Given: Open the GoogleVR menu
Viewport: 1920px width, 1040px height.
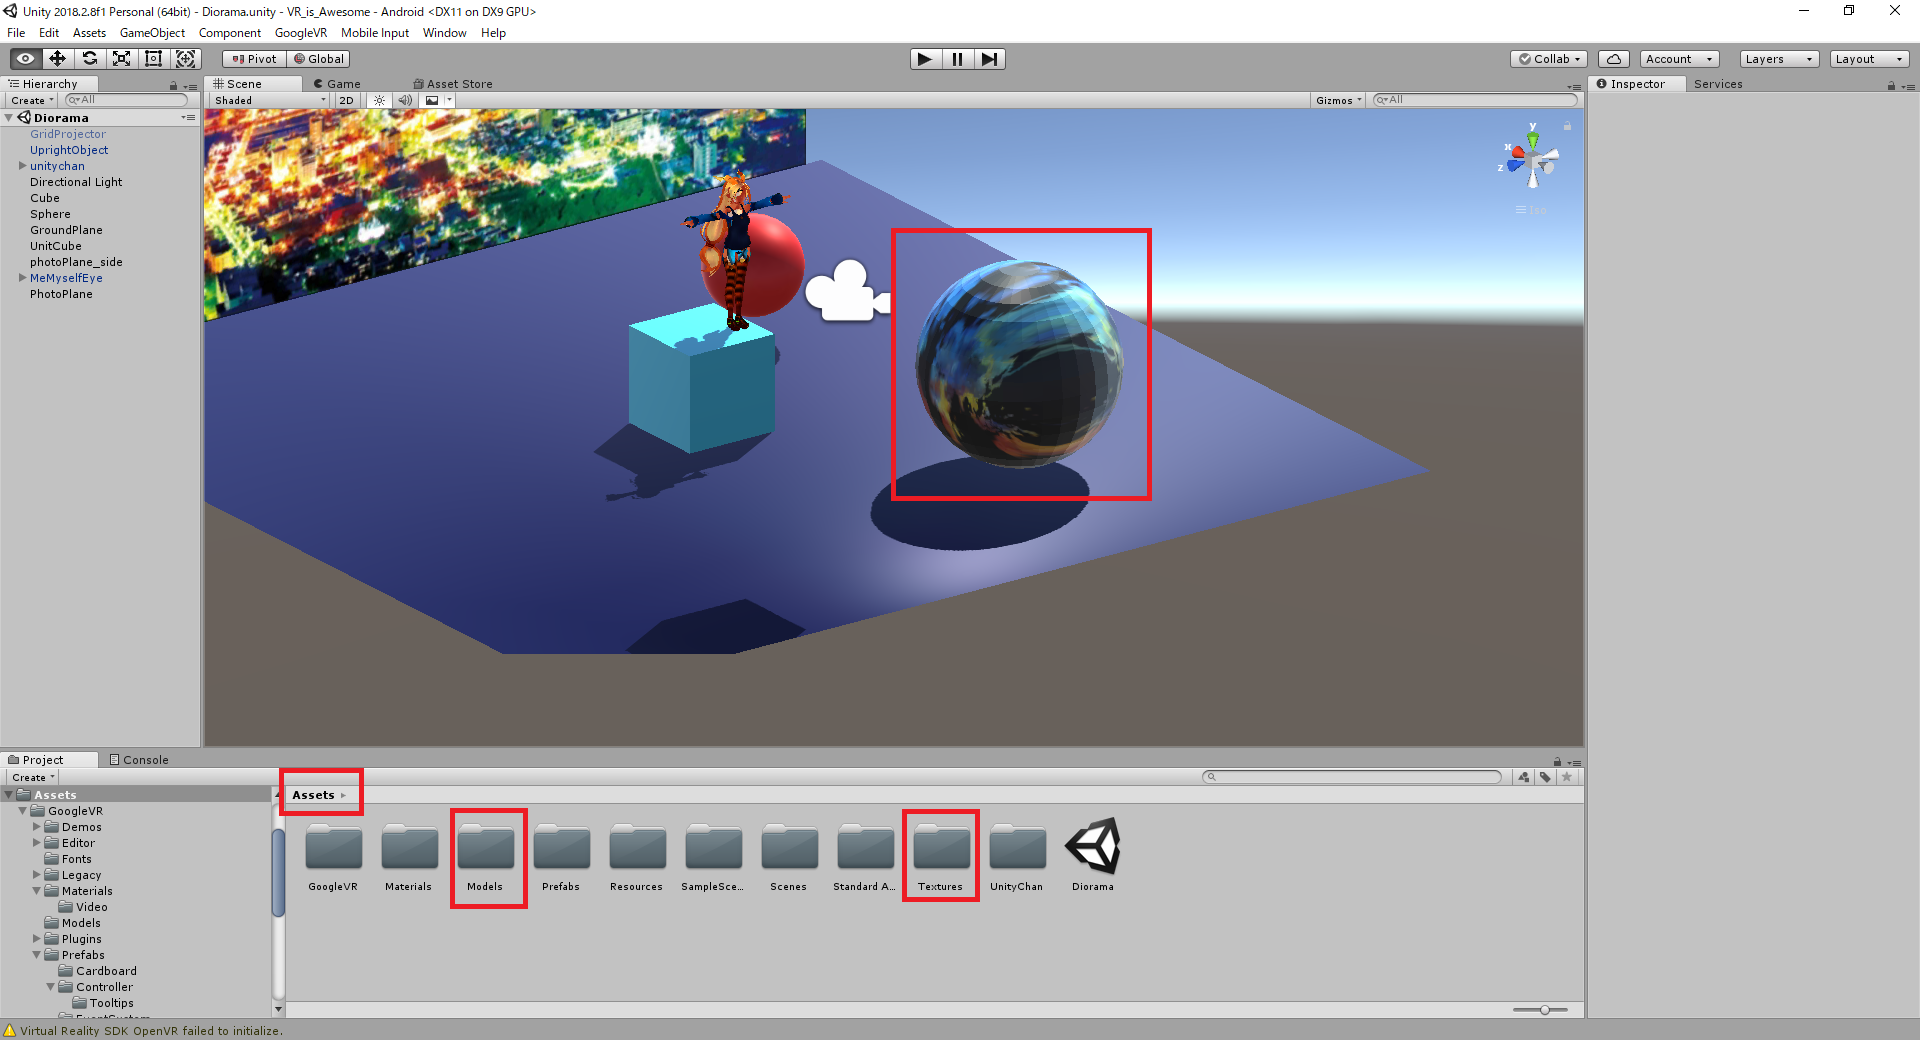Looking at the screenshot, I should (300, 33).
